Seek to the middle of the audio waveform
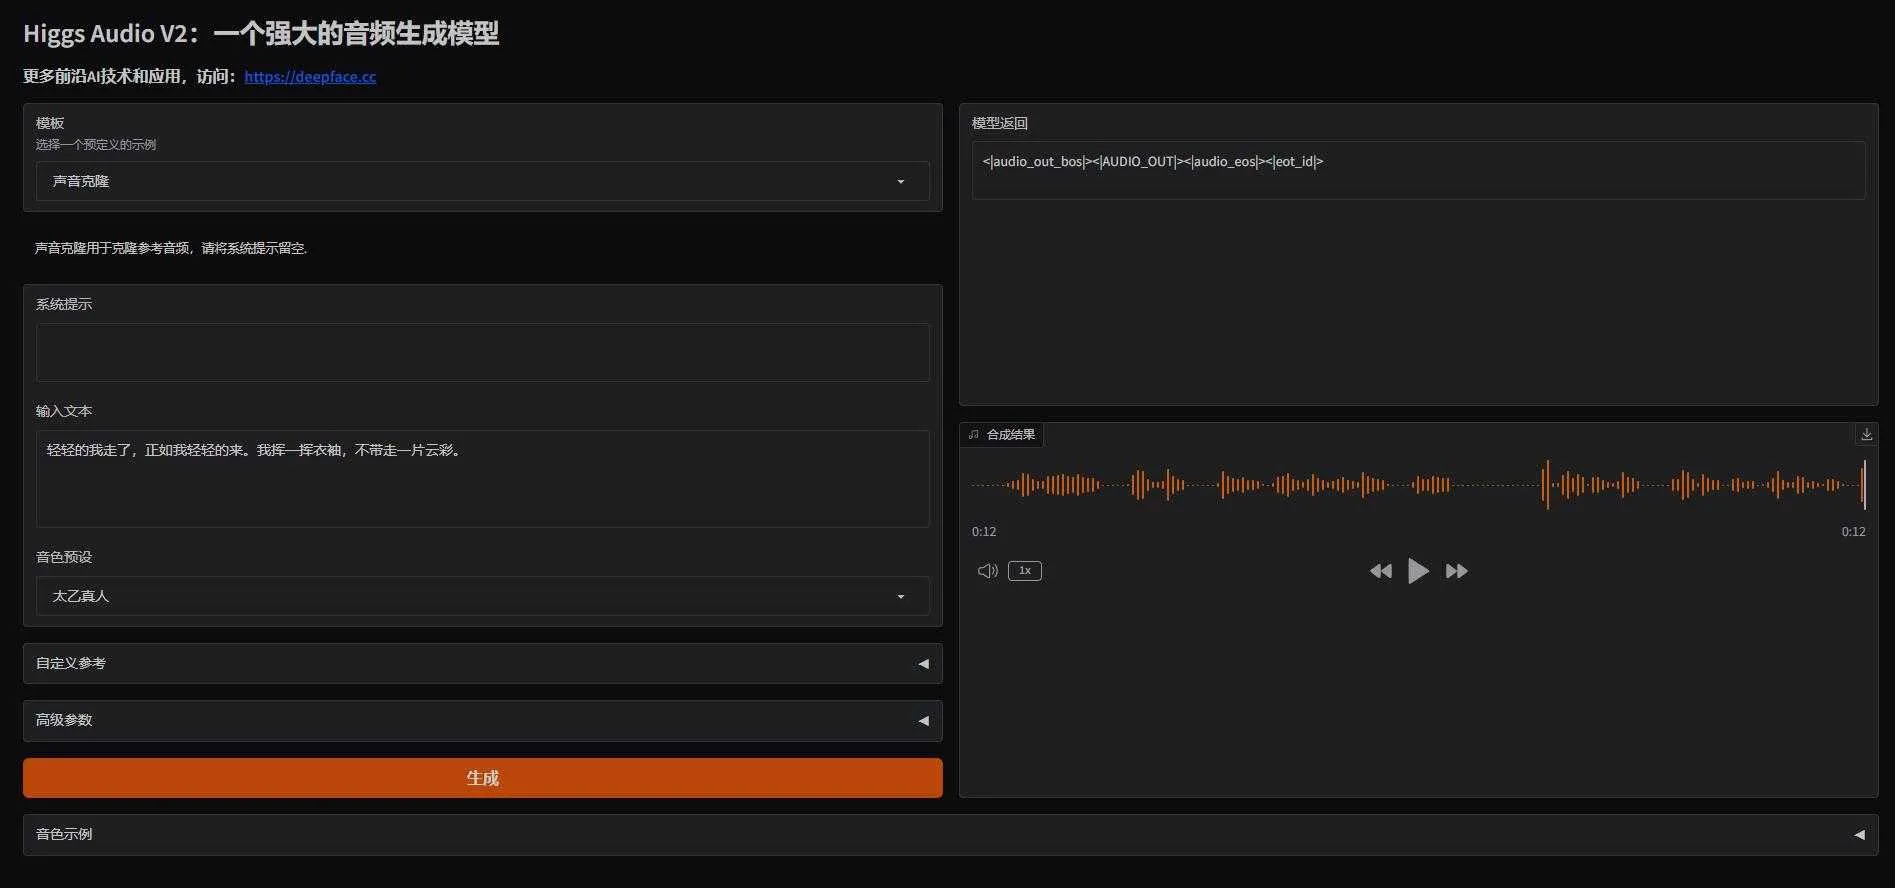 [1418, 485]
